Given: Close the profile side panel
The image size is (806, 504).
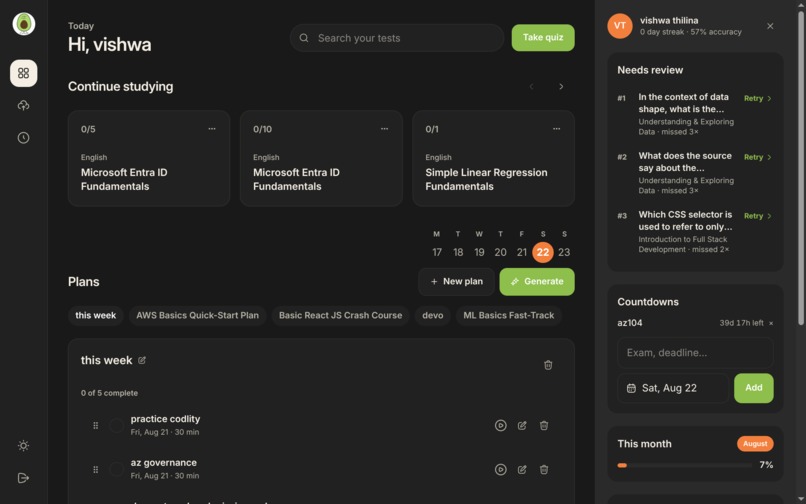Looking at the screenshot, I should (x=770, y=26).
